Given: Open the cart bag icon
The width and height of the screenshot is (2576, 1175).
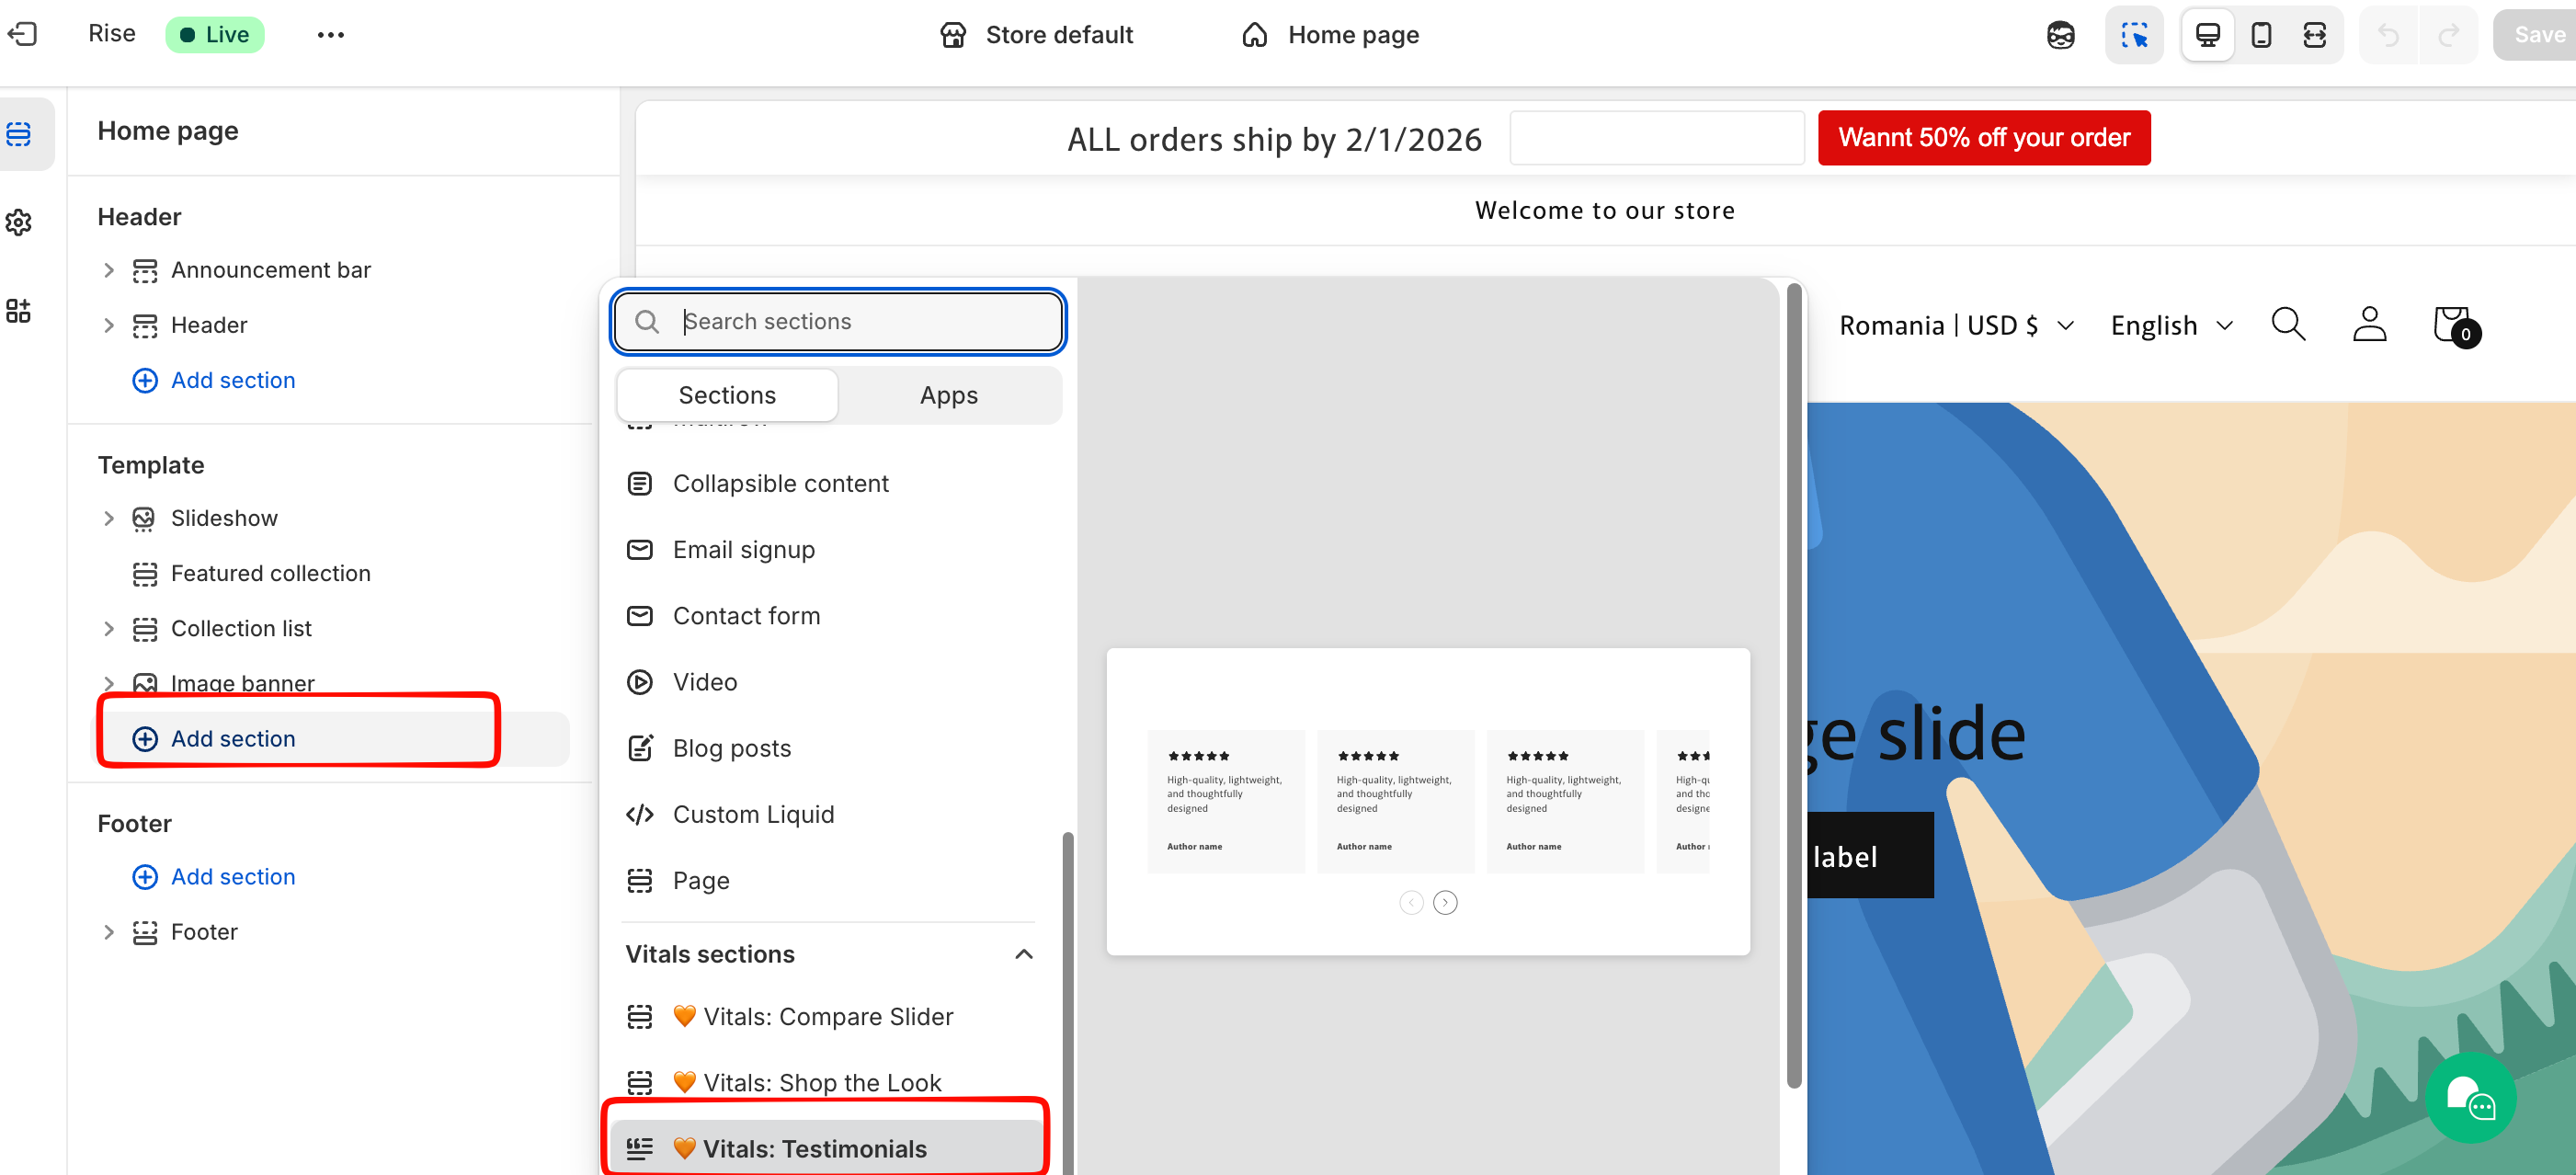Looking at the screenshot, I should 2452,325.
